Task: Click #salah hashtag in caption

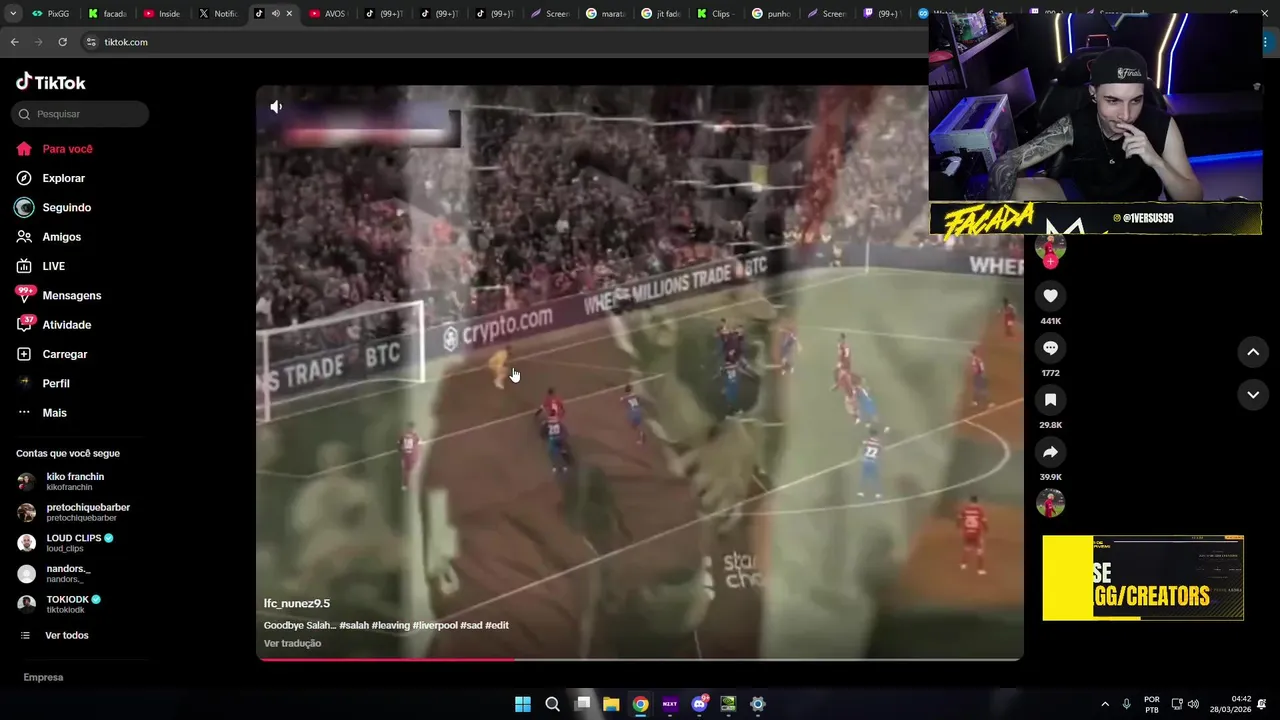Action: tap(354, 625)
